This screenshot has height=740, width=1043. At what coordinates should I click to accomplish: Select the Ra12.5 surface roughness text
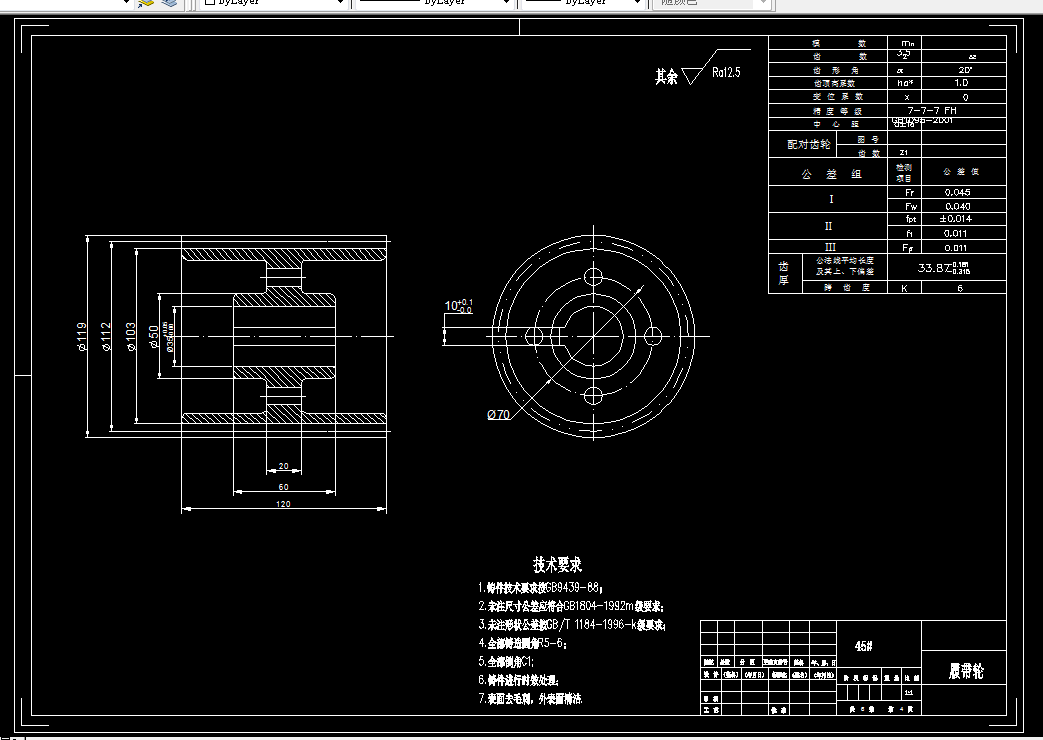[726, 73]
